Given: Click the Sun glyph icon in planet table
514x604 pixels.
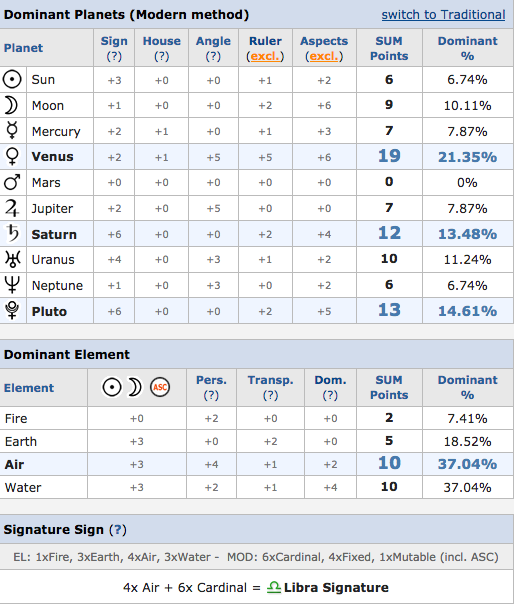Looking at the screenshot, I should click(12, 80).
